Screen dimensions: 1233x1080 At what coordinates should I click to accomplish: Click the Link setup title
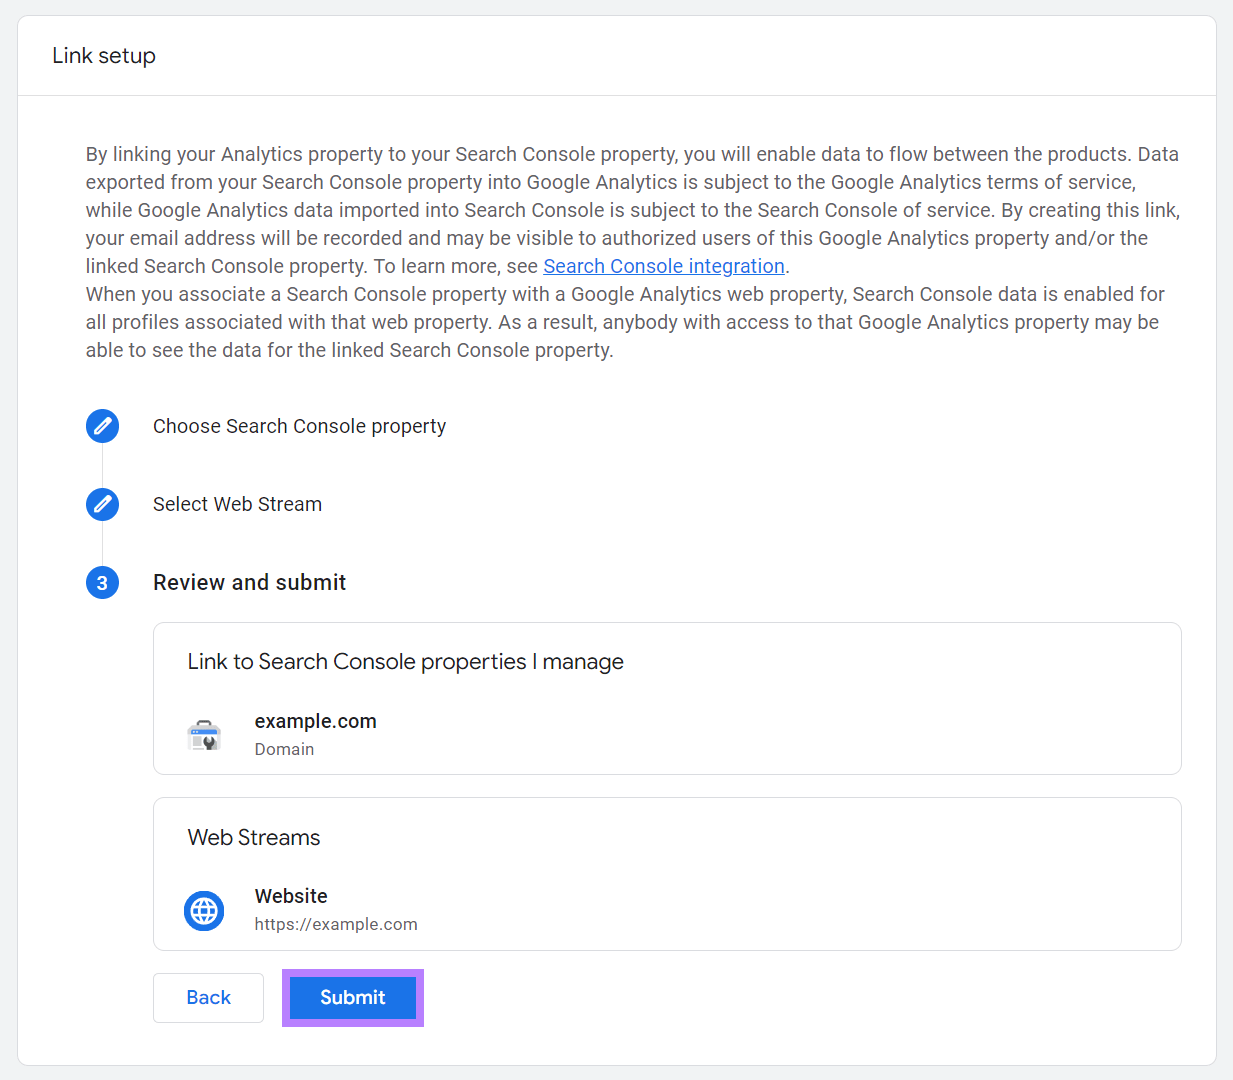[x=104, y=55]
